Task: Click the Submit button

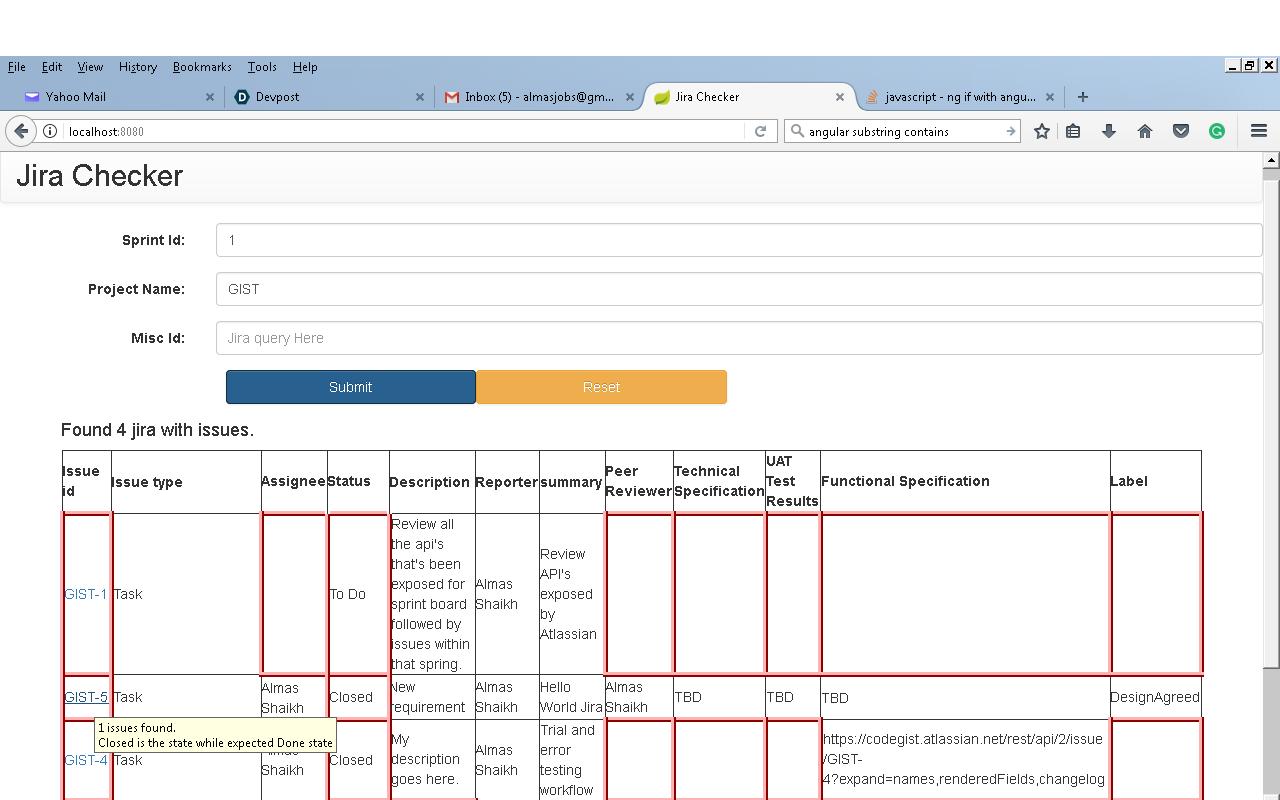Action: pos(351,387)
